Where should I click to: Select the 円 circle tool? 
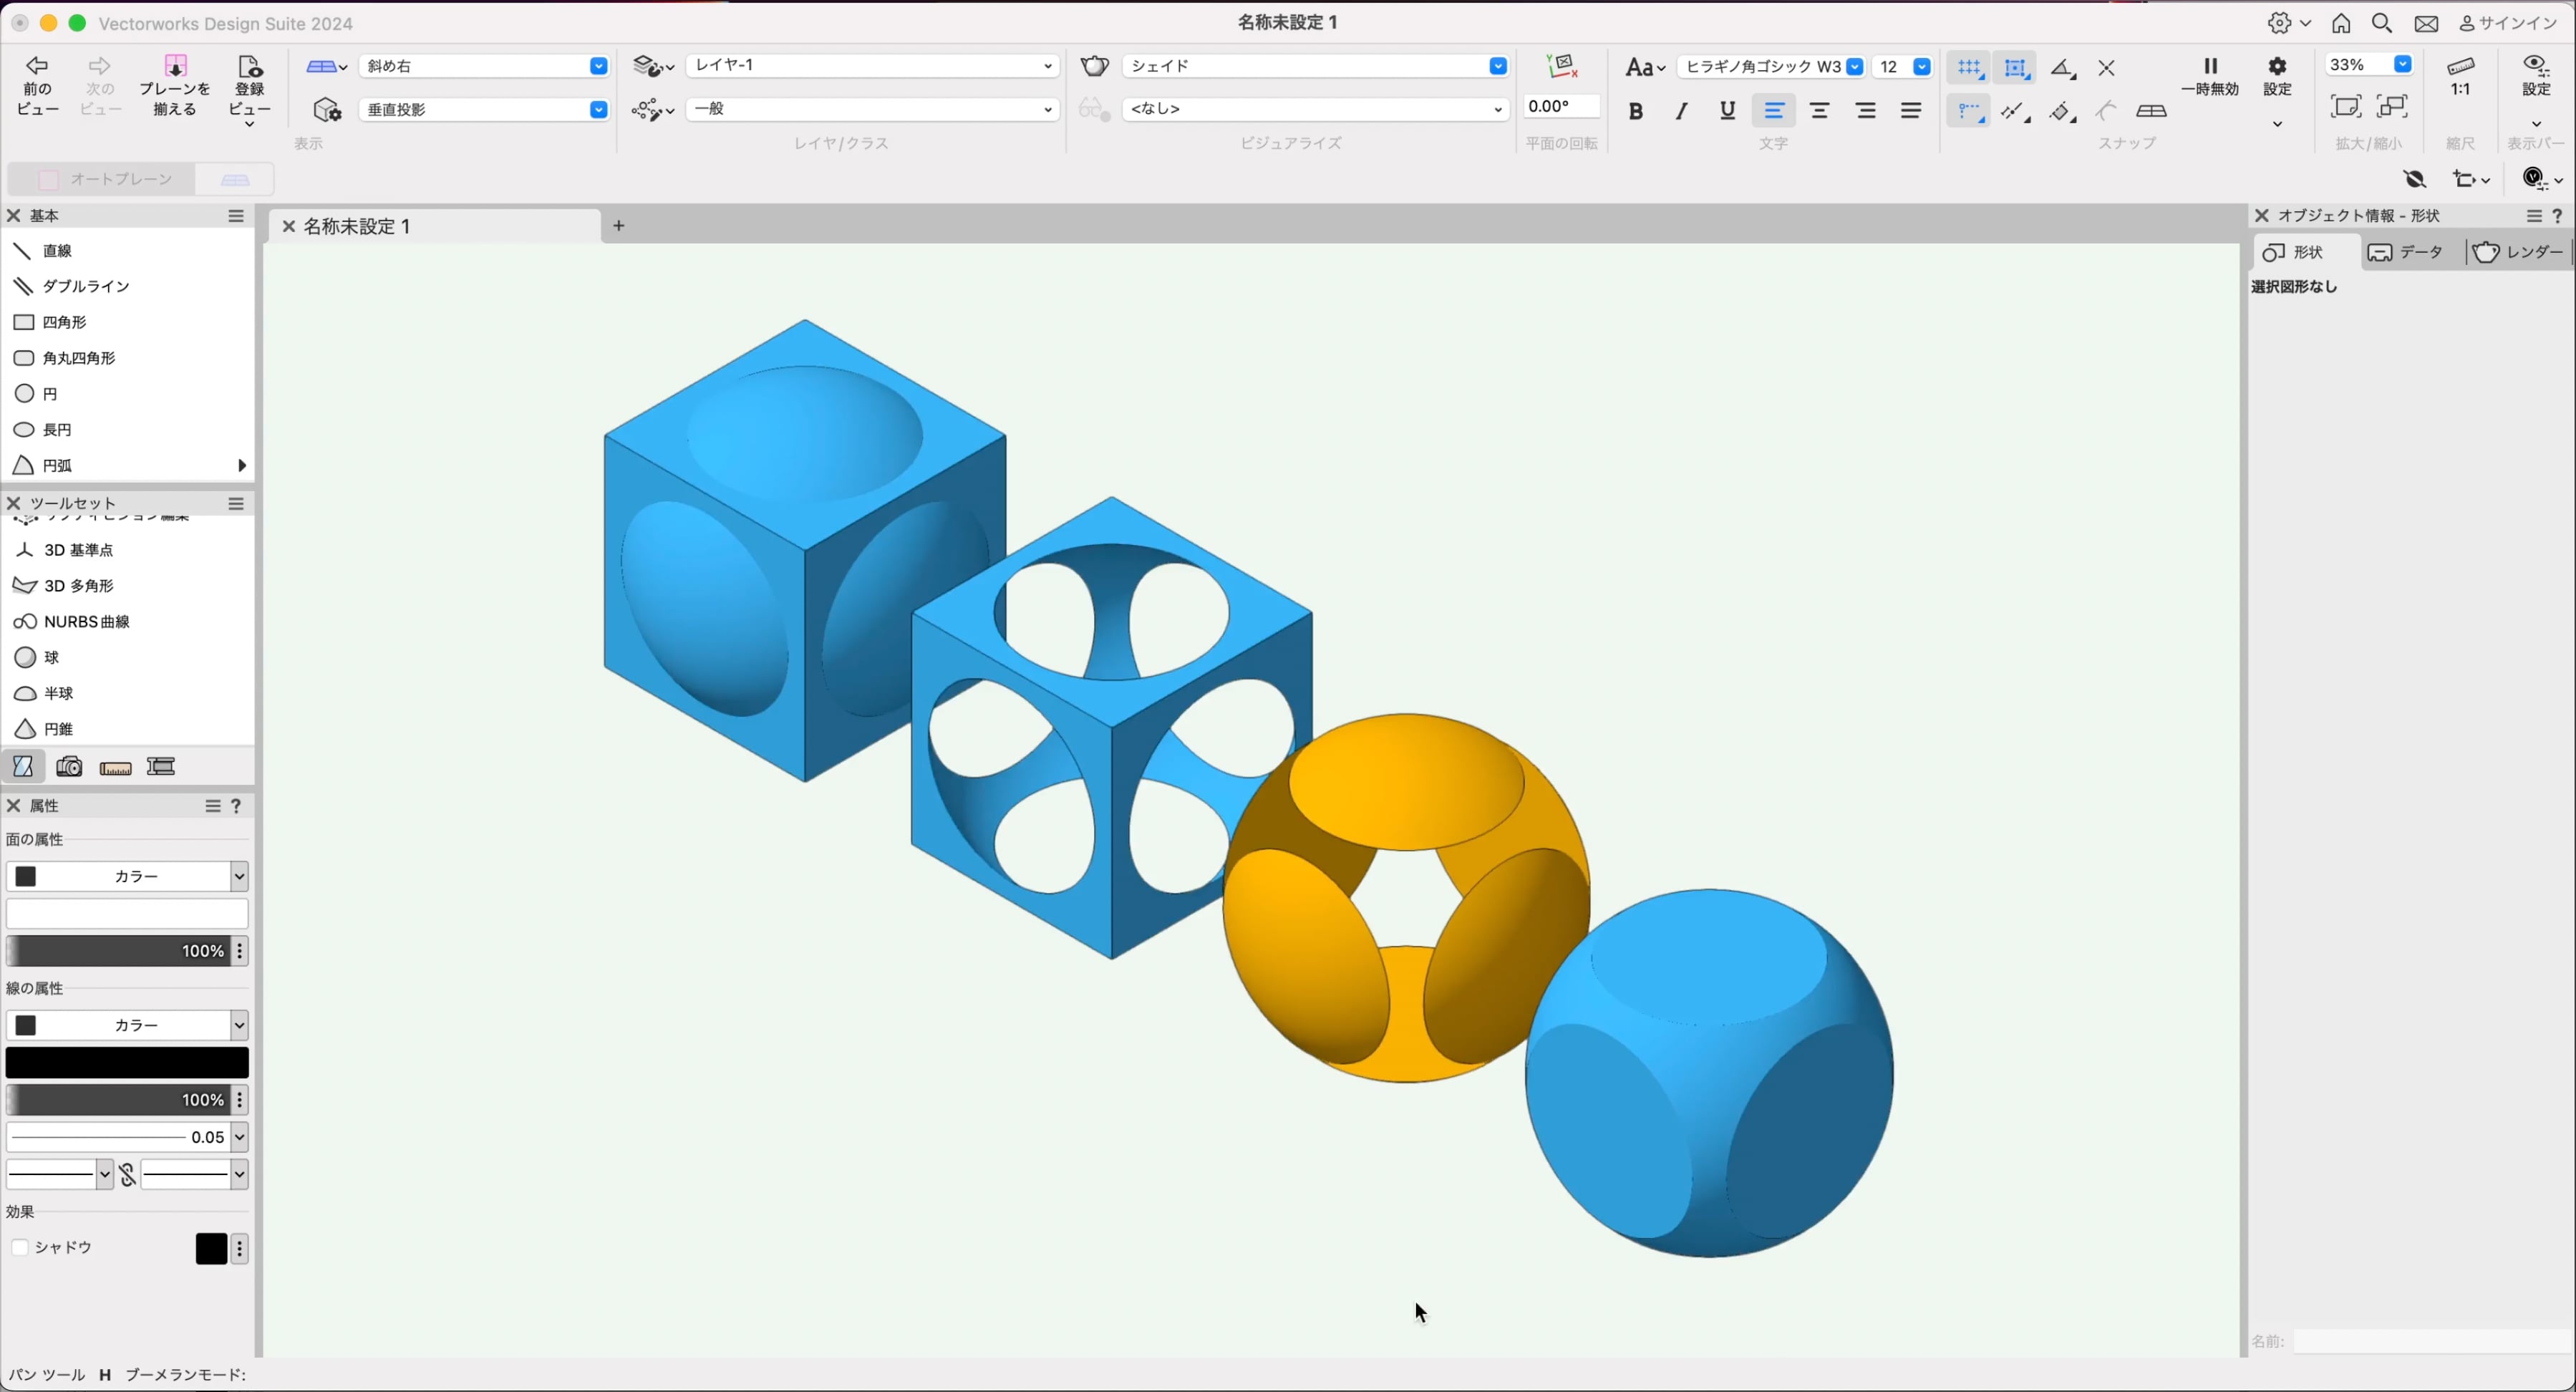click(x=126, y=394)
